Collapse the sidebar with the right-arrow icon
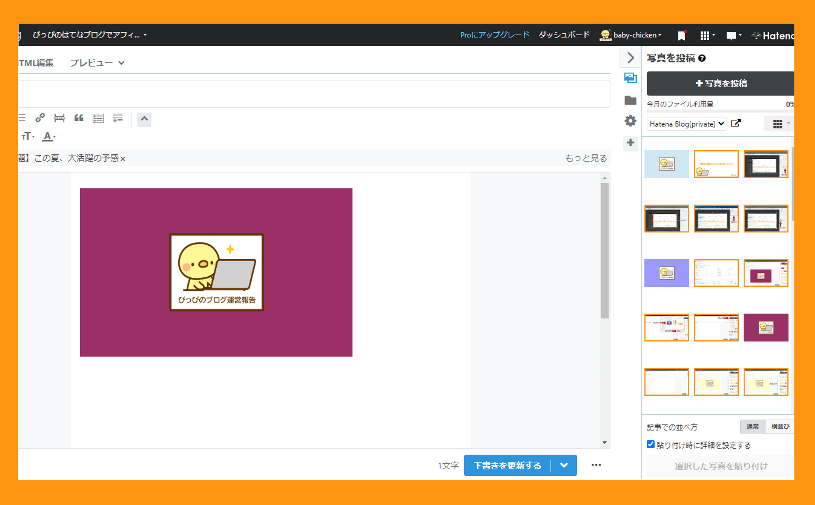Image resolution: width=815 pixels, height=505 pixels. [x=630, y=58]
